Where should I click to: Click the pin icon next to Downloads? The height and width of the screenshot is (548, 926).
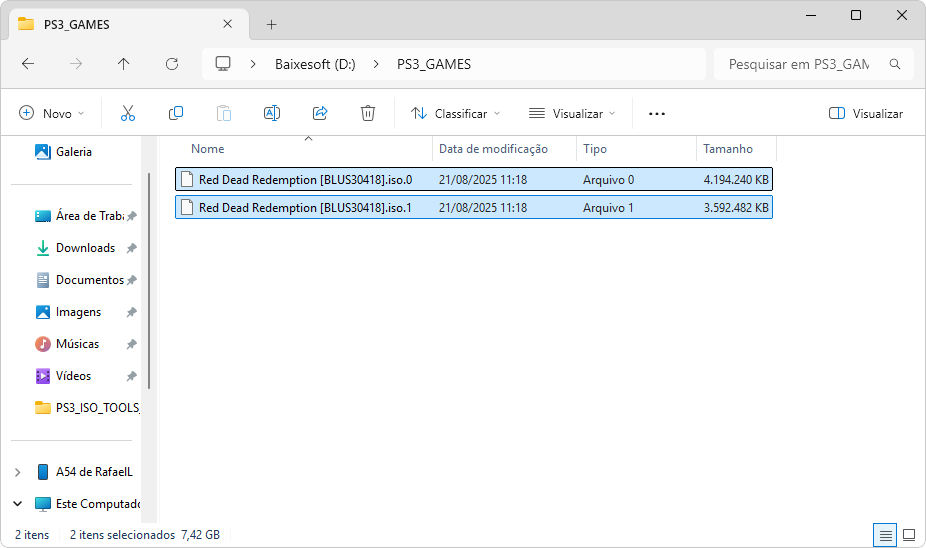132,248
